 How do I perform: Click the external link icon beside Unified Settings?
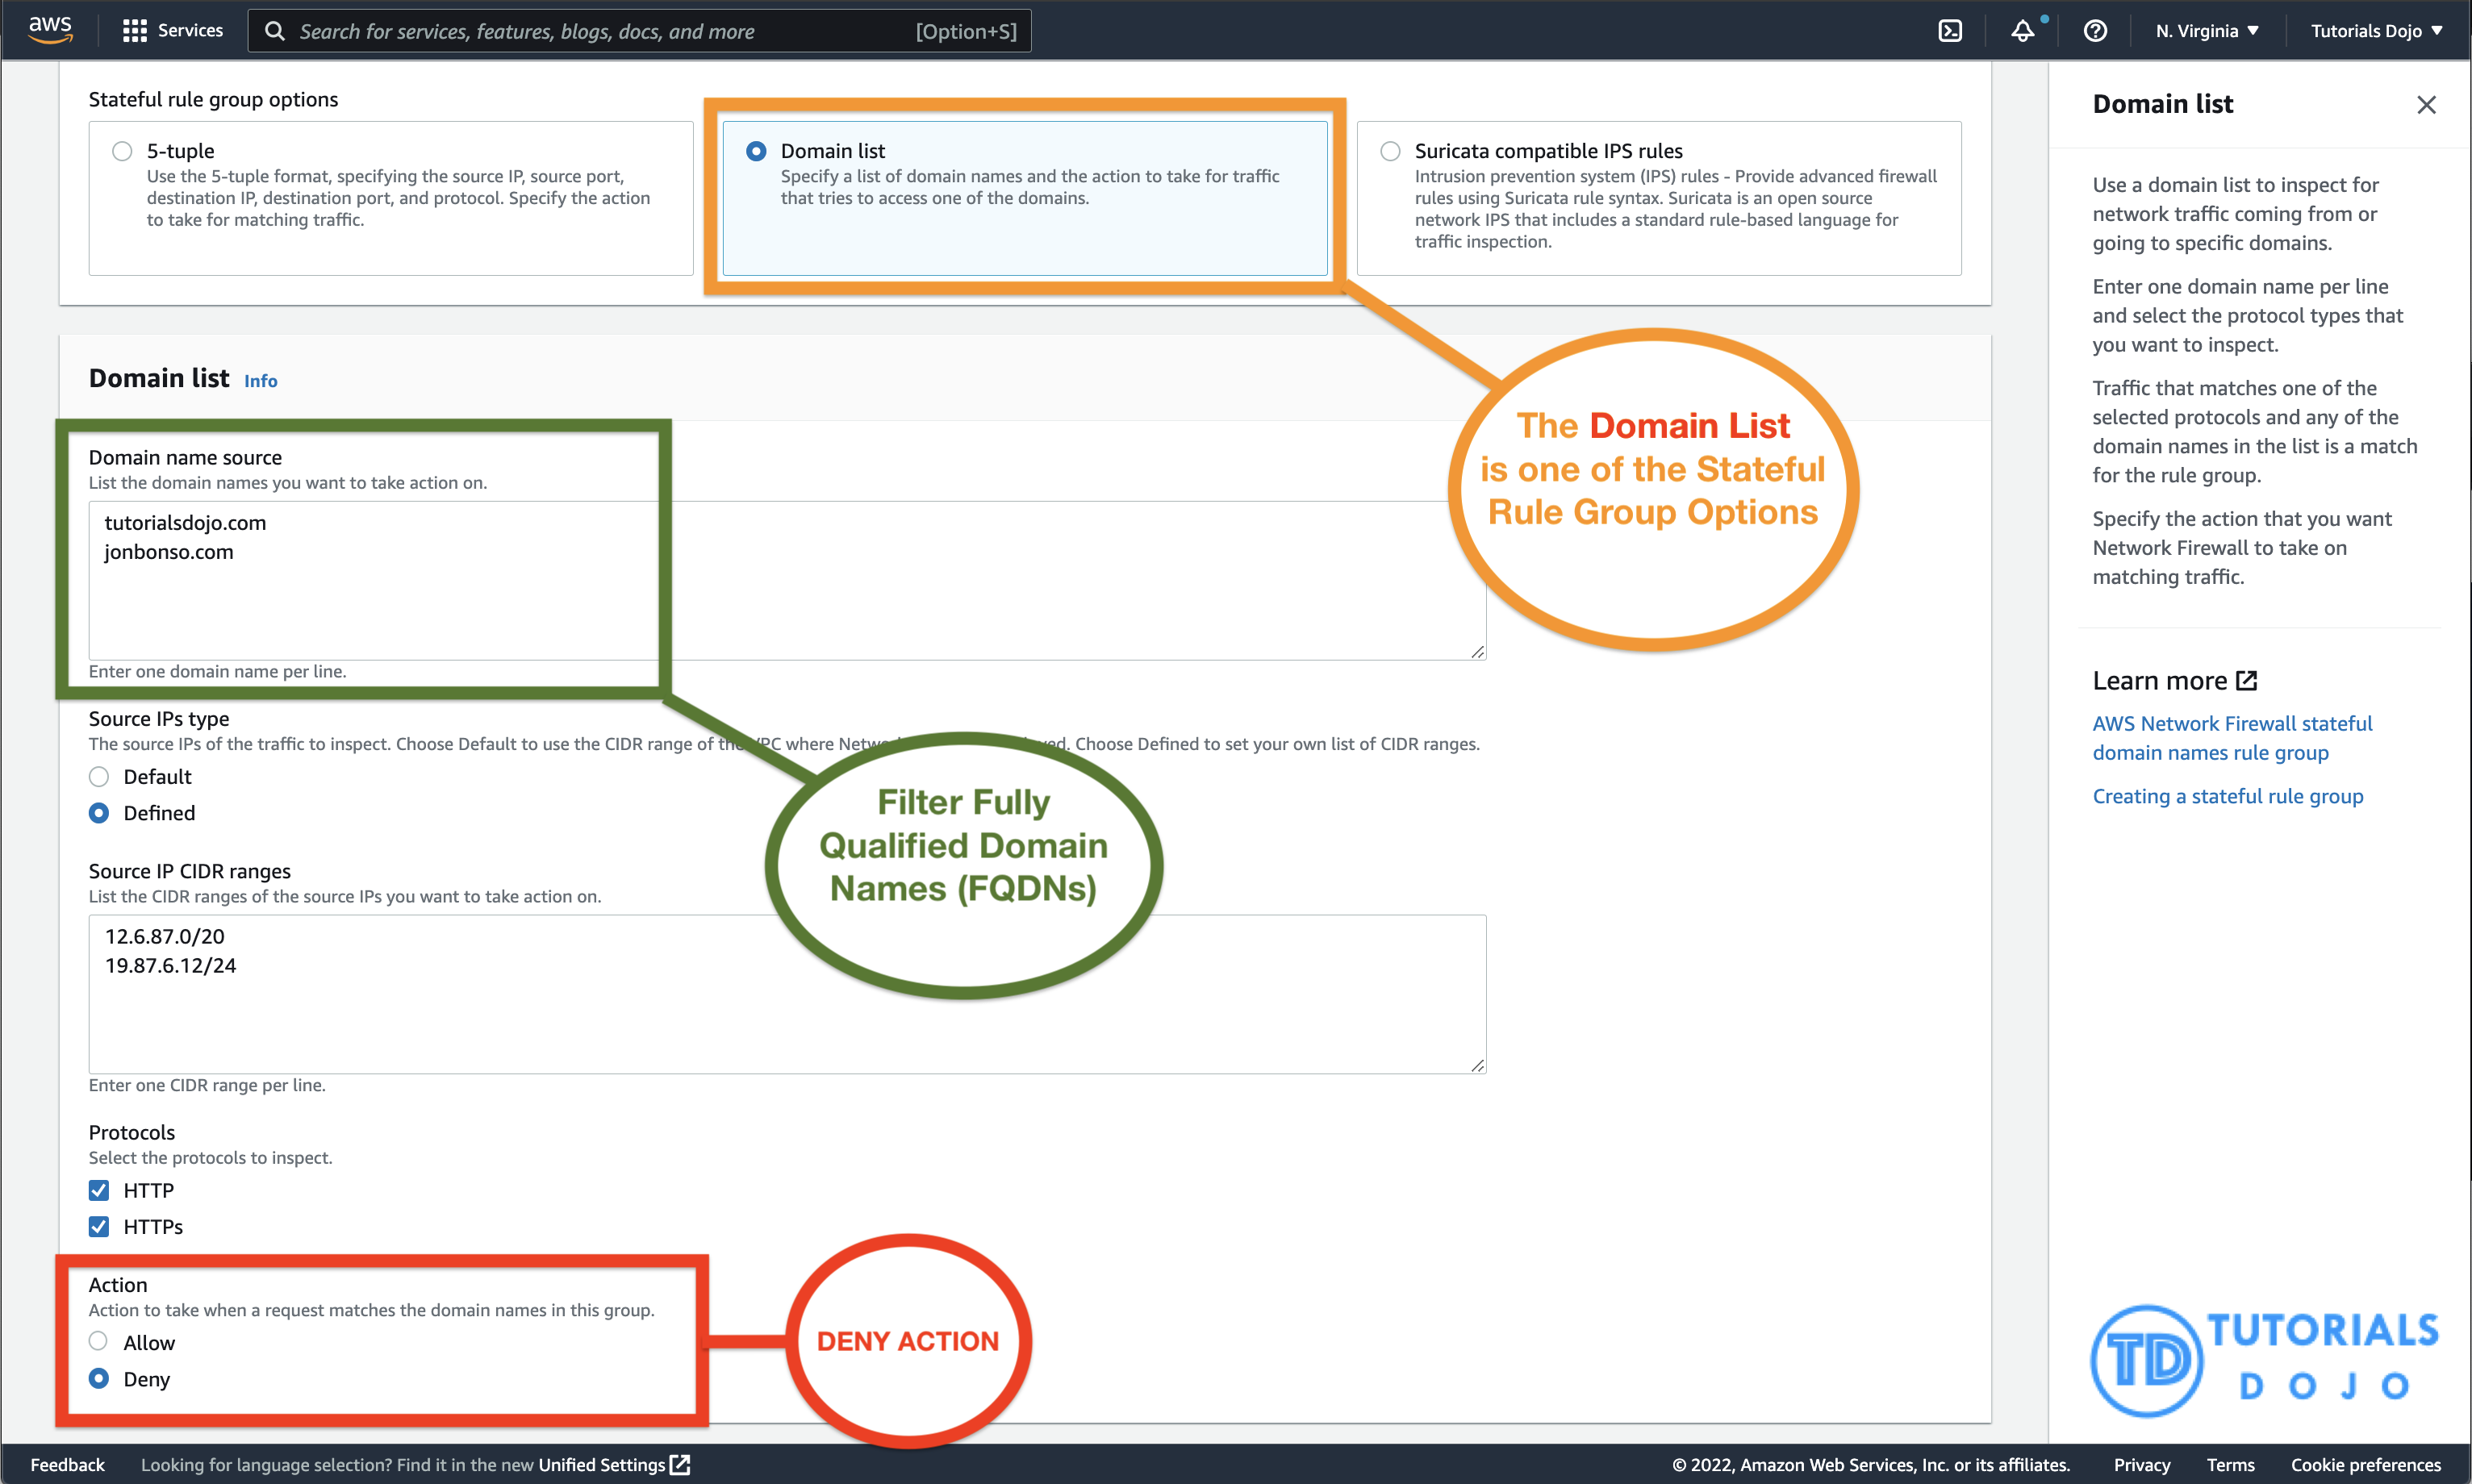(x=681, y=1464)
